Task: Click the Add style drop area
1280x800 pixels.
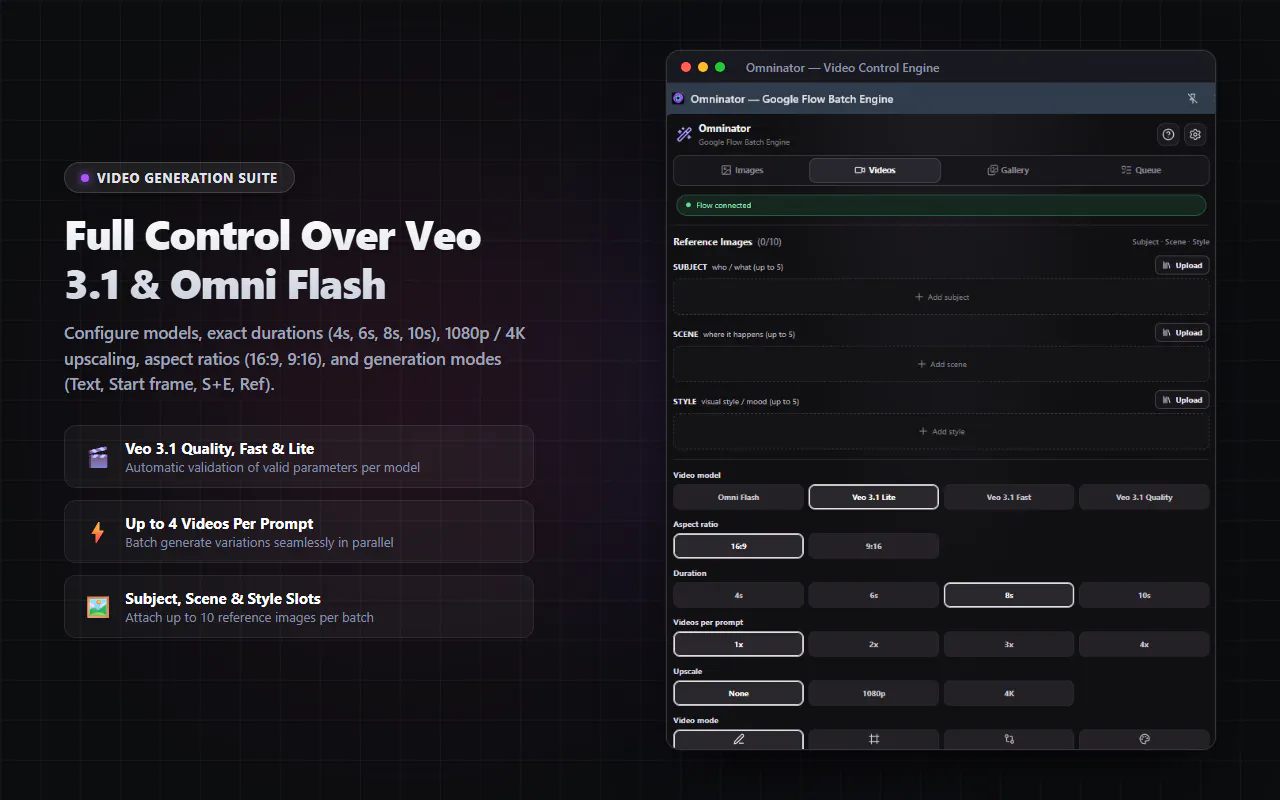Action: 941,431
